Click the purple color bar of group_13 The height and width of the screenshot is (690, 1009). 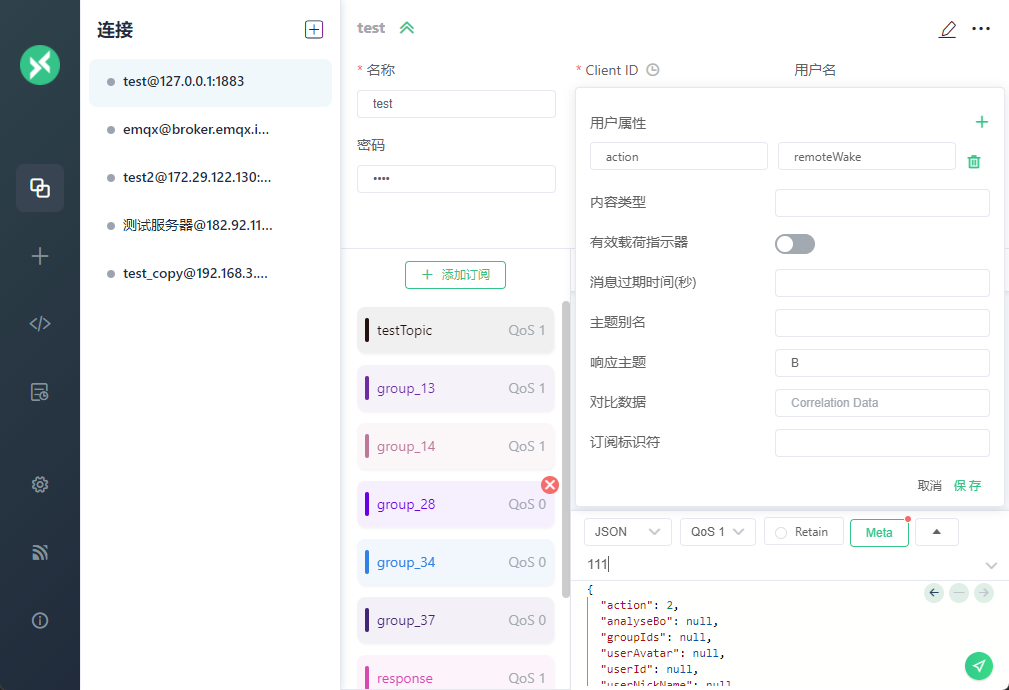coord(367,388)
